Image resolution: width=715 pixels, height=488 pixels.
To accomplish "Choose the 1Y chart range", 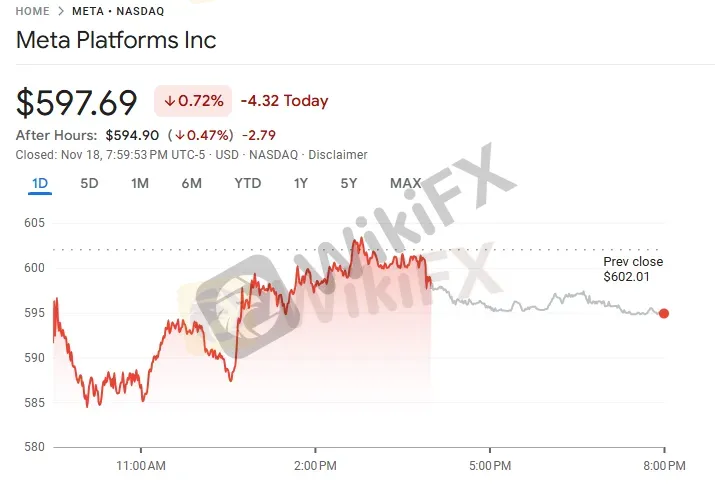I will coord(300,183).
